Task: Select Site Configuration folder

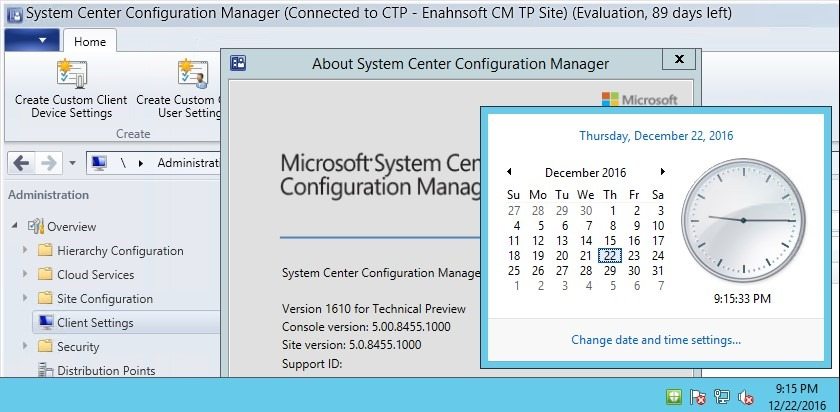Action: pyautogui.click(x=105, y=298)
